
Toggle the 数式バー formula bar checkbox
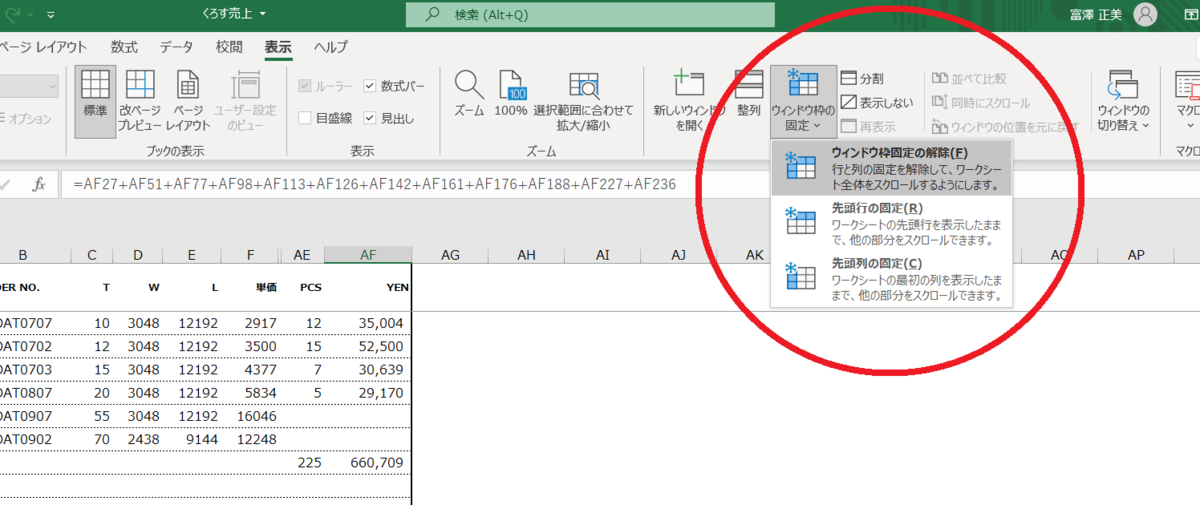click(x=370, y=87)
